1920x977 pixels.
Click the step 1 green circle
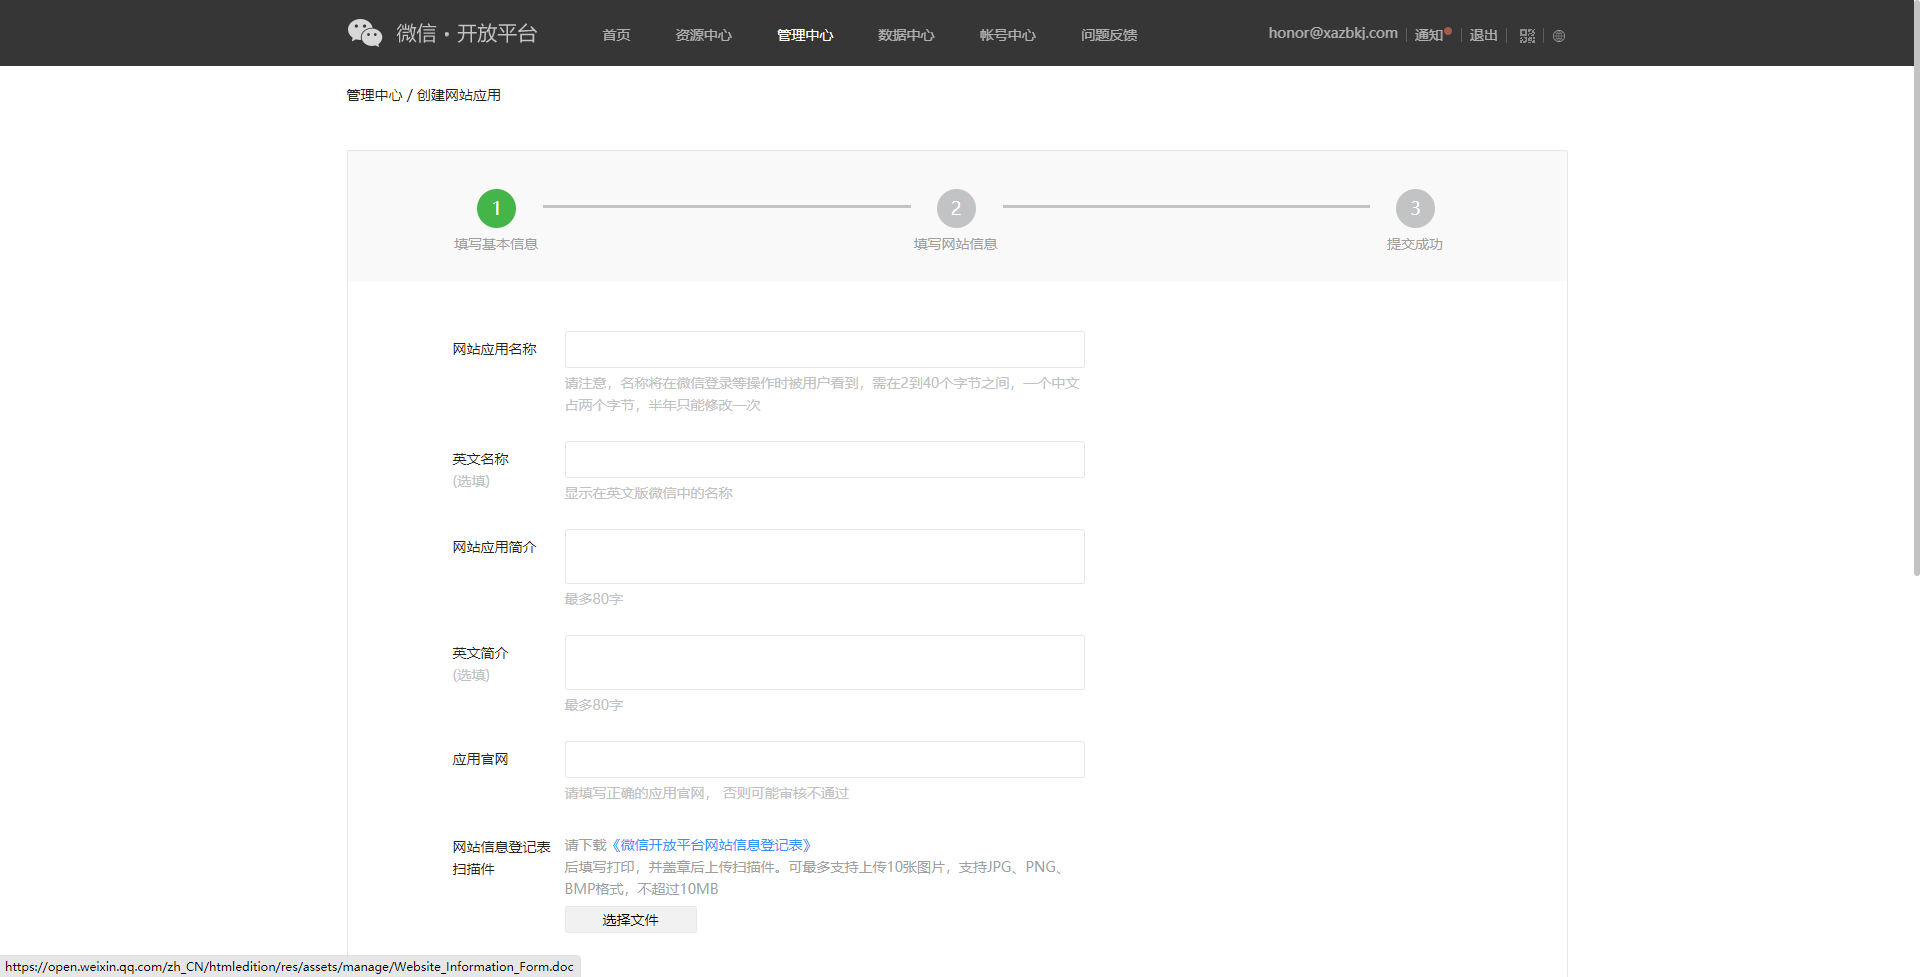[496, 208]
